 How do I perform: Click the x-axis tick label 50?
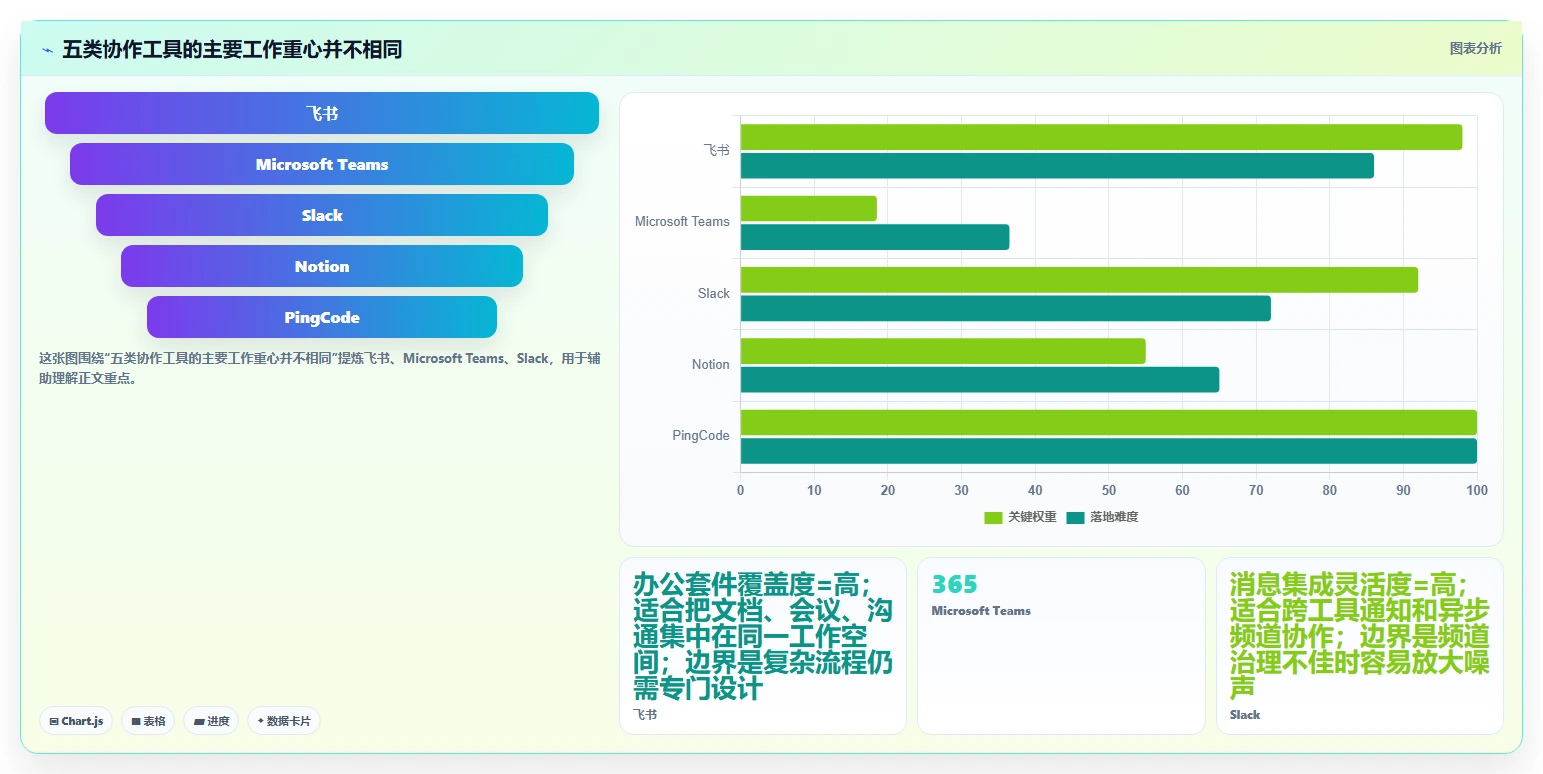[x=1109, y=490]
